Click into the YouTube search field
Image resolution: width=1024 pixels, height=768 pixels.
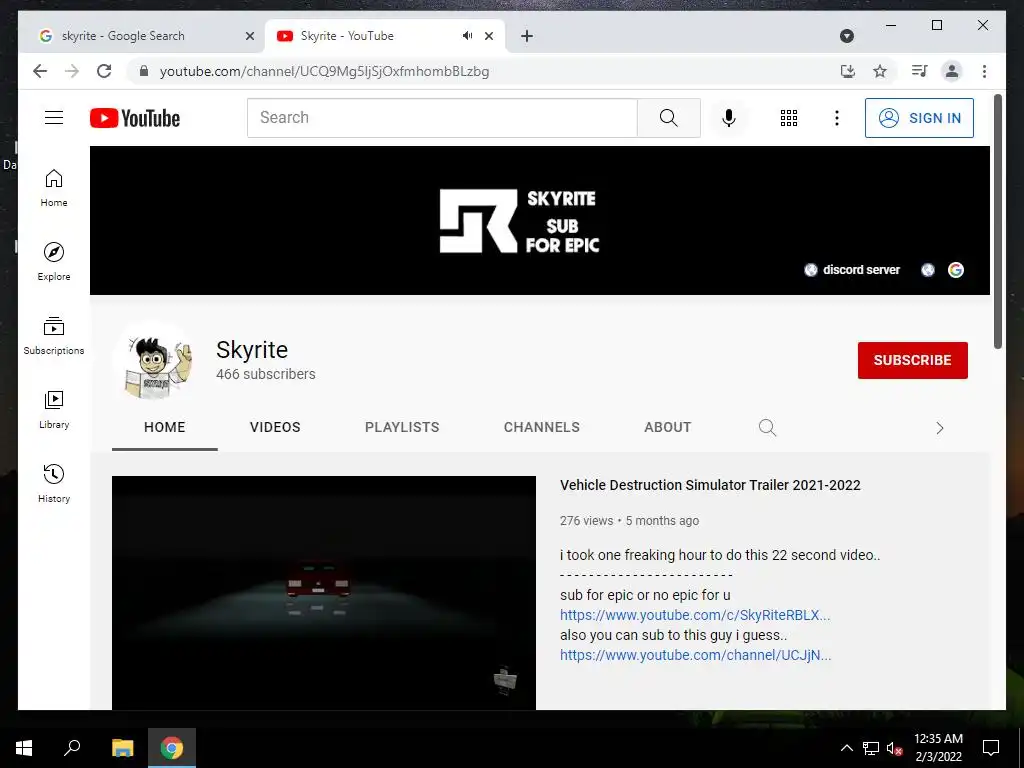click(x=442, y=118)
